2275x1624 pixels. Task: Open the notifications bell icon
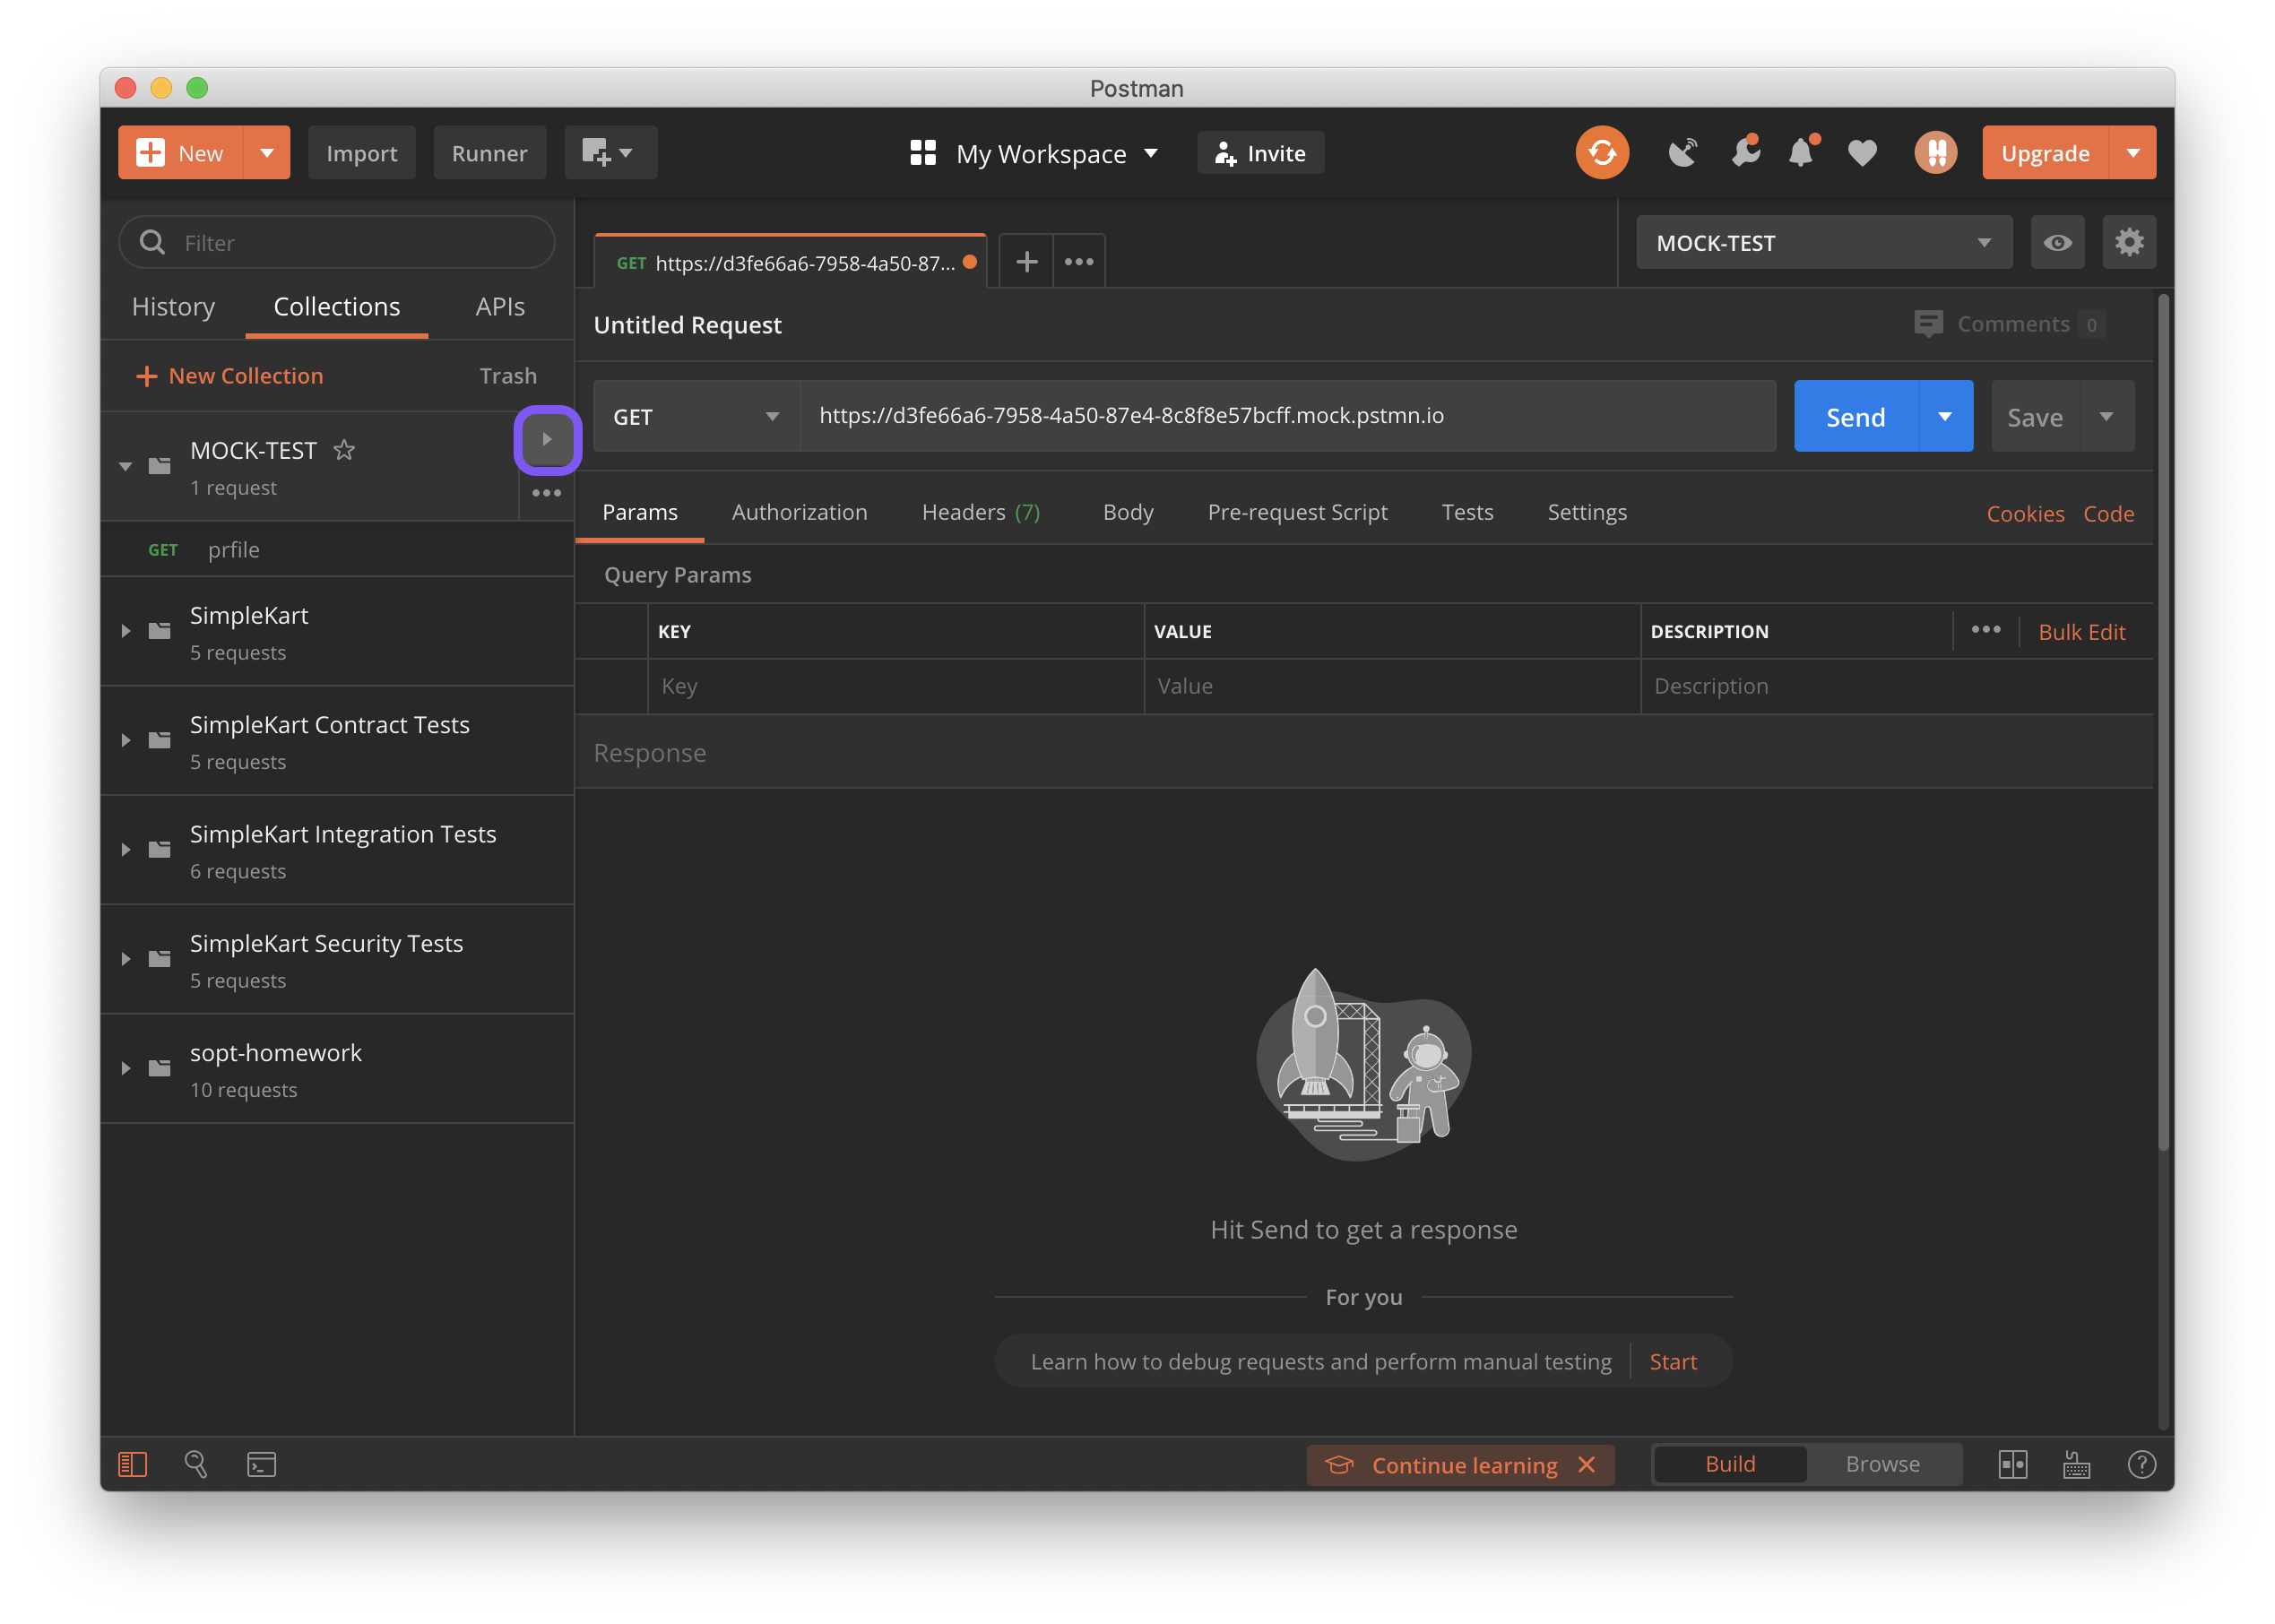click(x=1801, y=153)
